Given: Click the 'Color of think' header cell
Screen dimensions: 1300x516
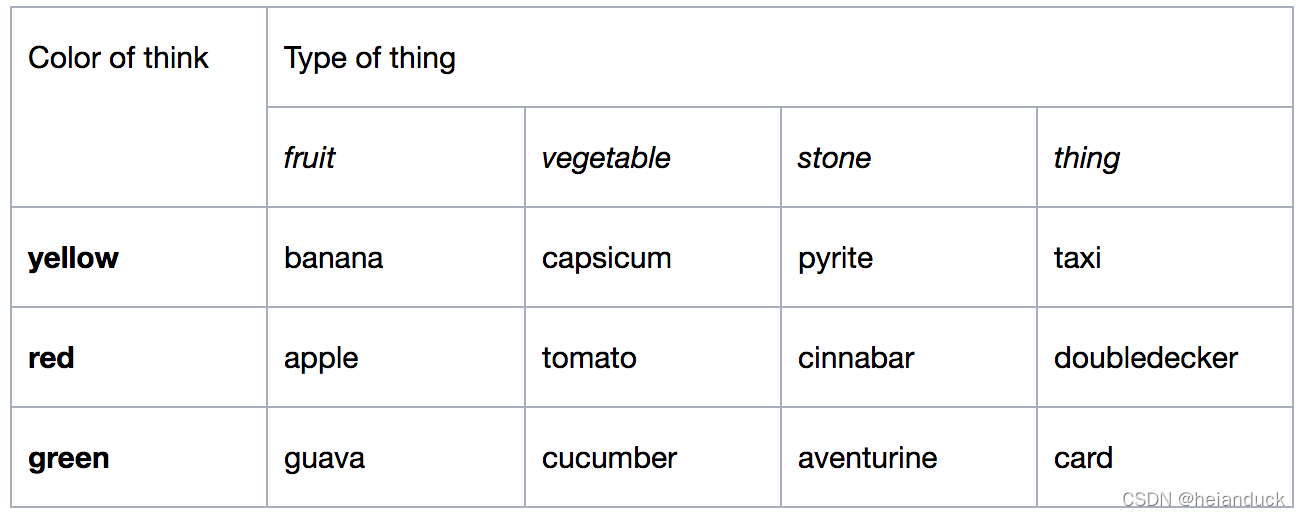Looking at the screenshot, I should [x=139, y=107].
